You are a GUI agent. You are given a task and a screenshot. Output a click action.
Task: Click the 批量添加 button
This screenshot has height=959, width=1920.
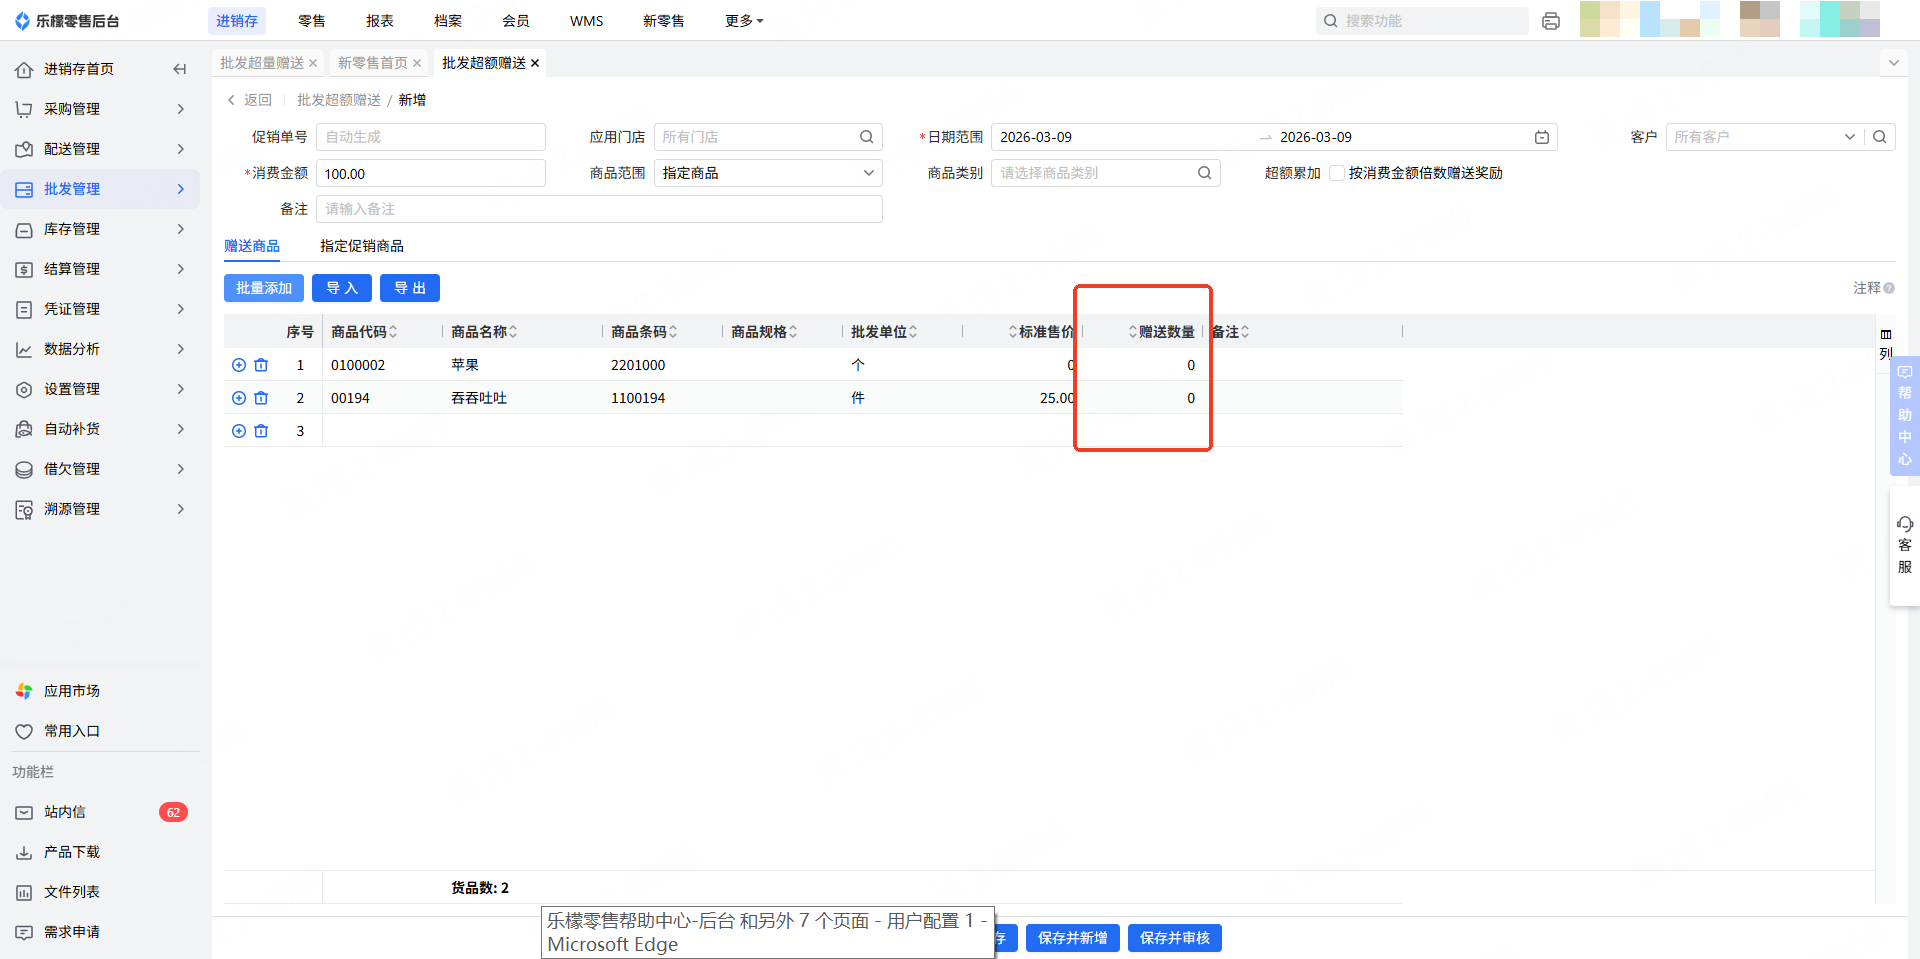(x=264, y=288)
